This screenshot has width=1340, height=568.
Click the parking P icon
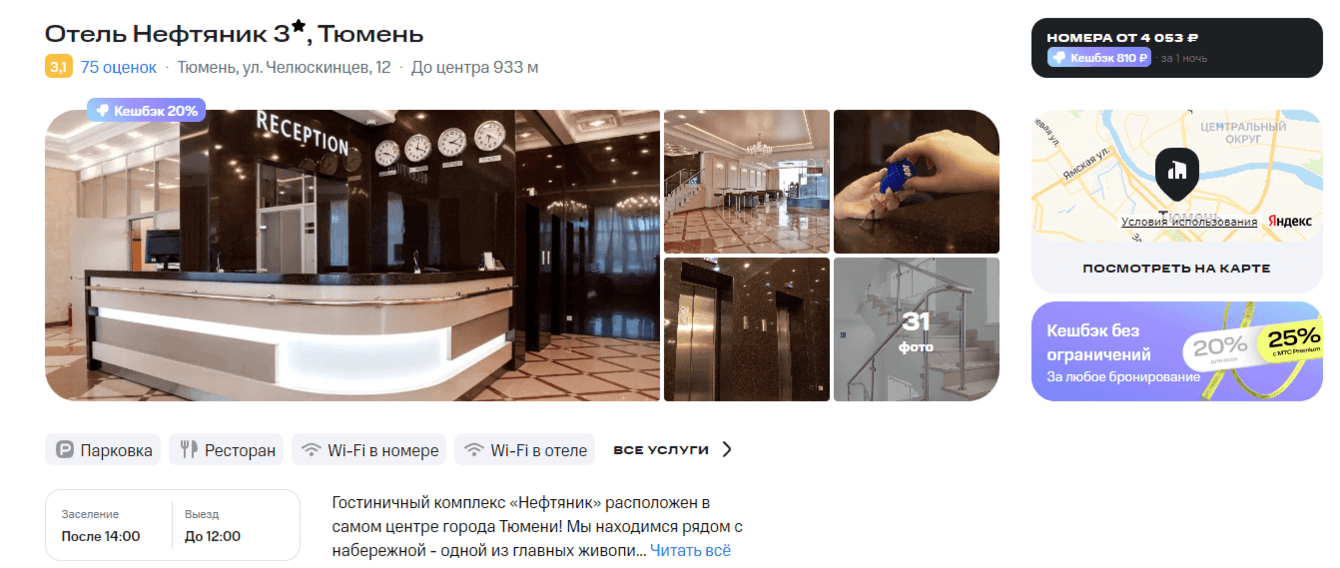click(x=65, y=450)
